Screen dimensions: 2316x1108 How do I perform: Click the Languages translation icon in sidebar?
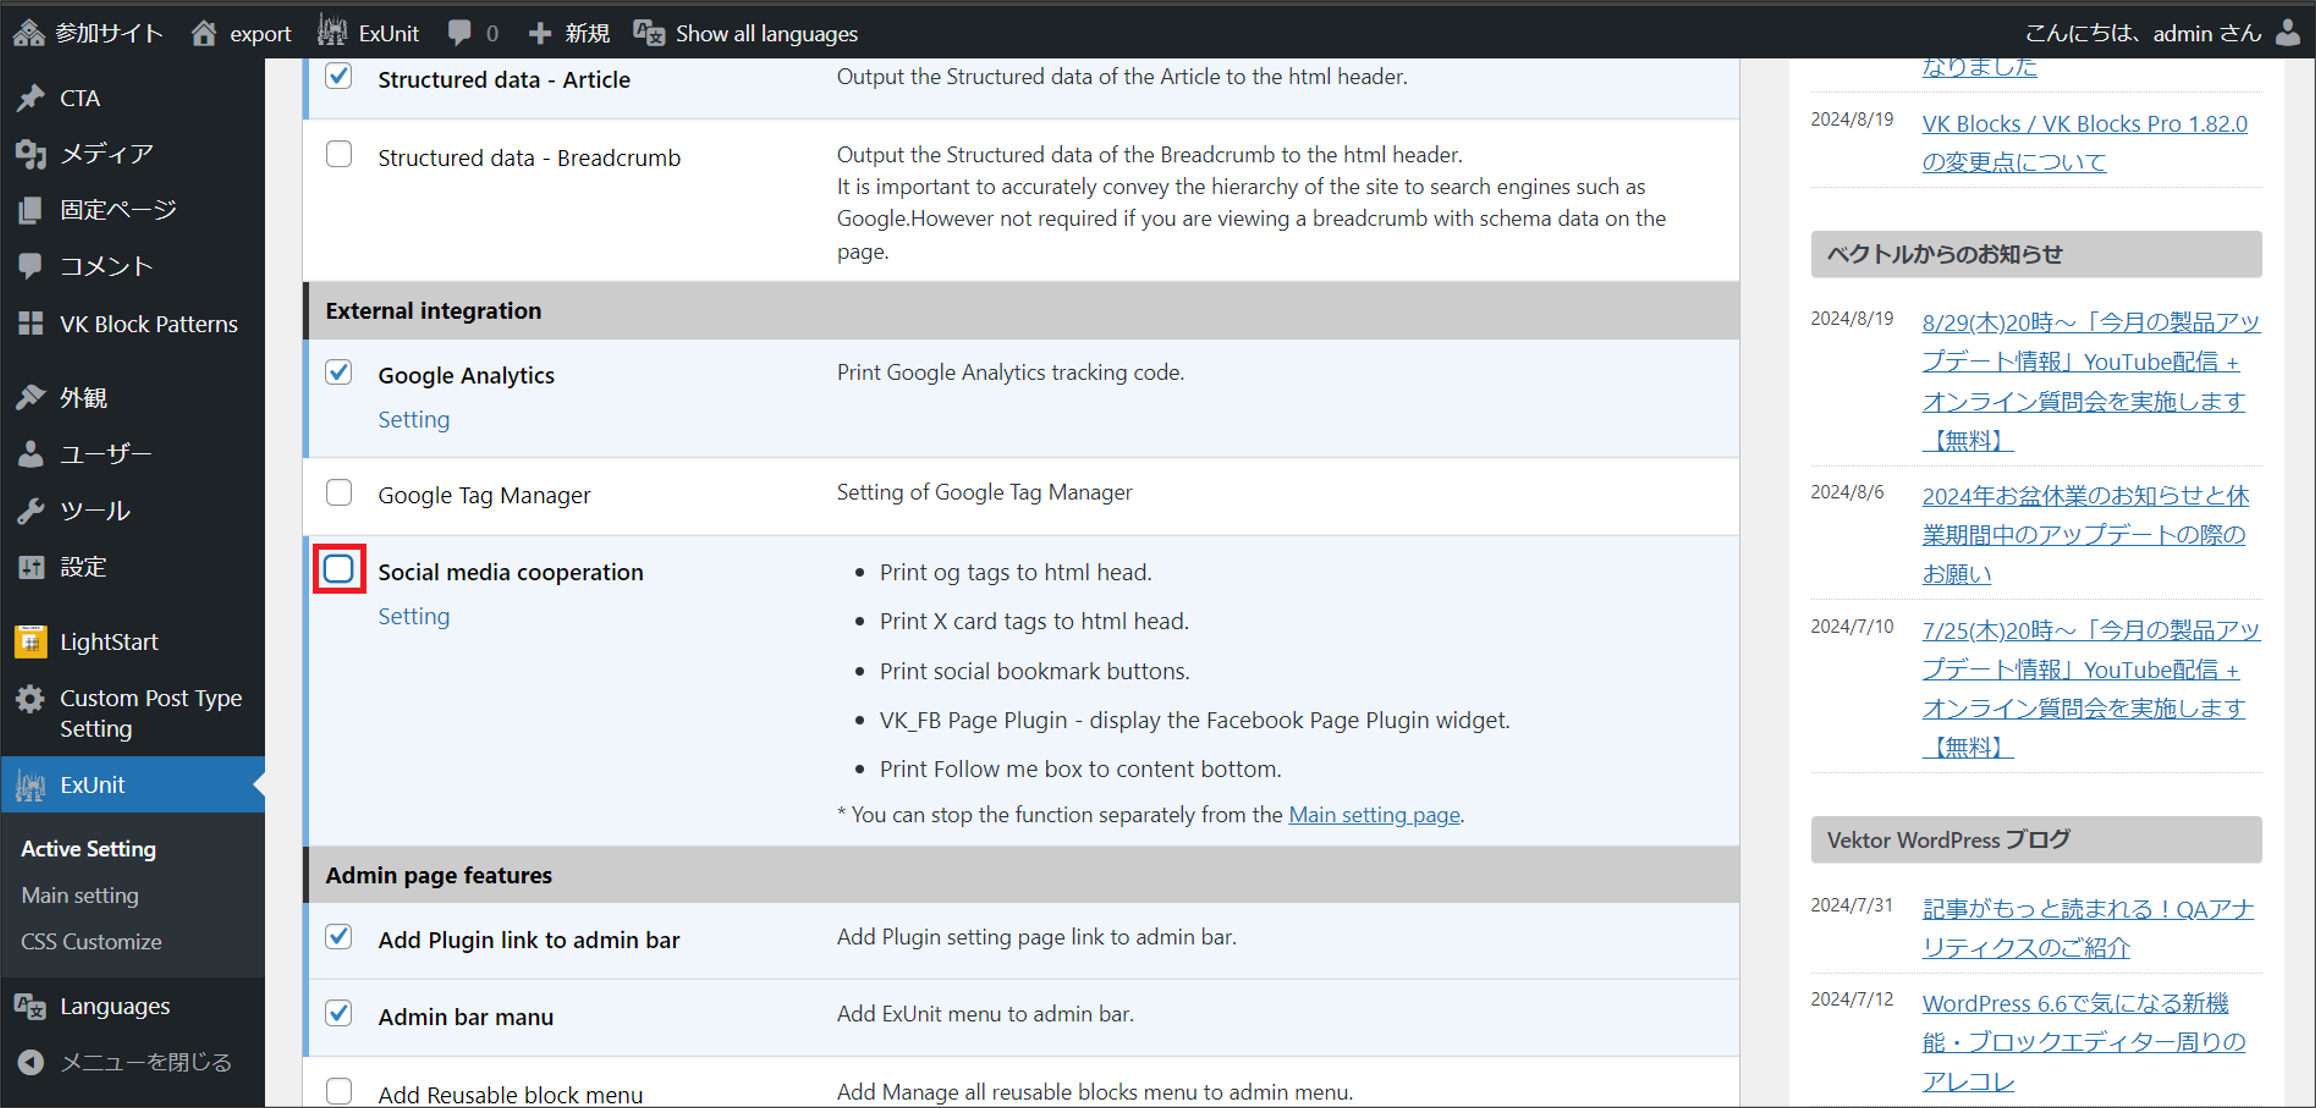click(x=31, y=1006)
